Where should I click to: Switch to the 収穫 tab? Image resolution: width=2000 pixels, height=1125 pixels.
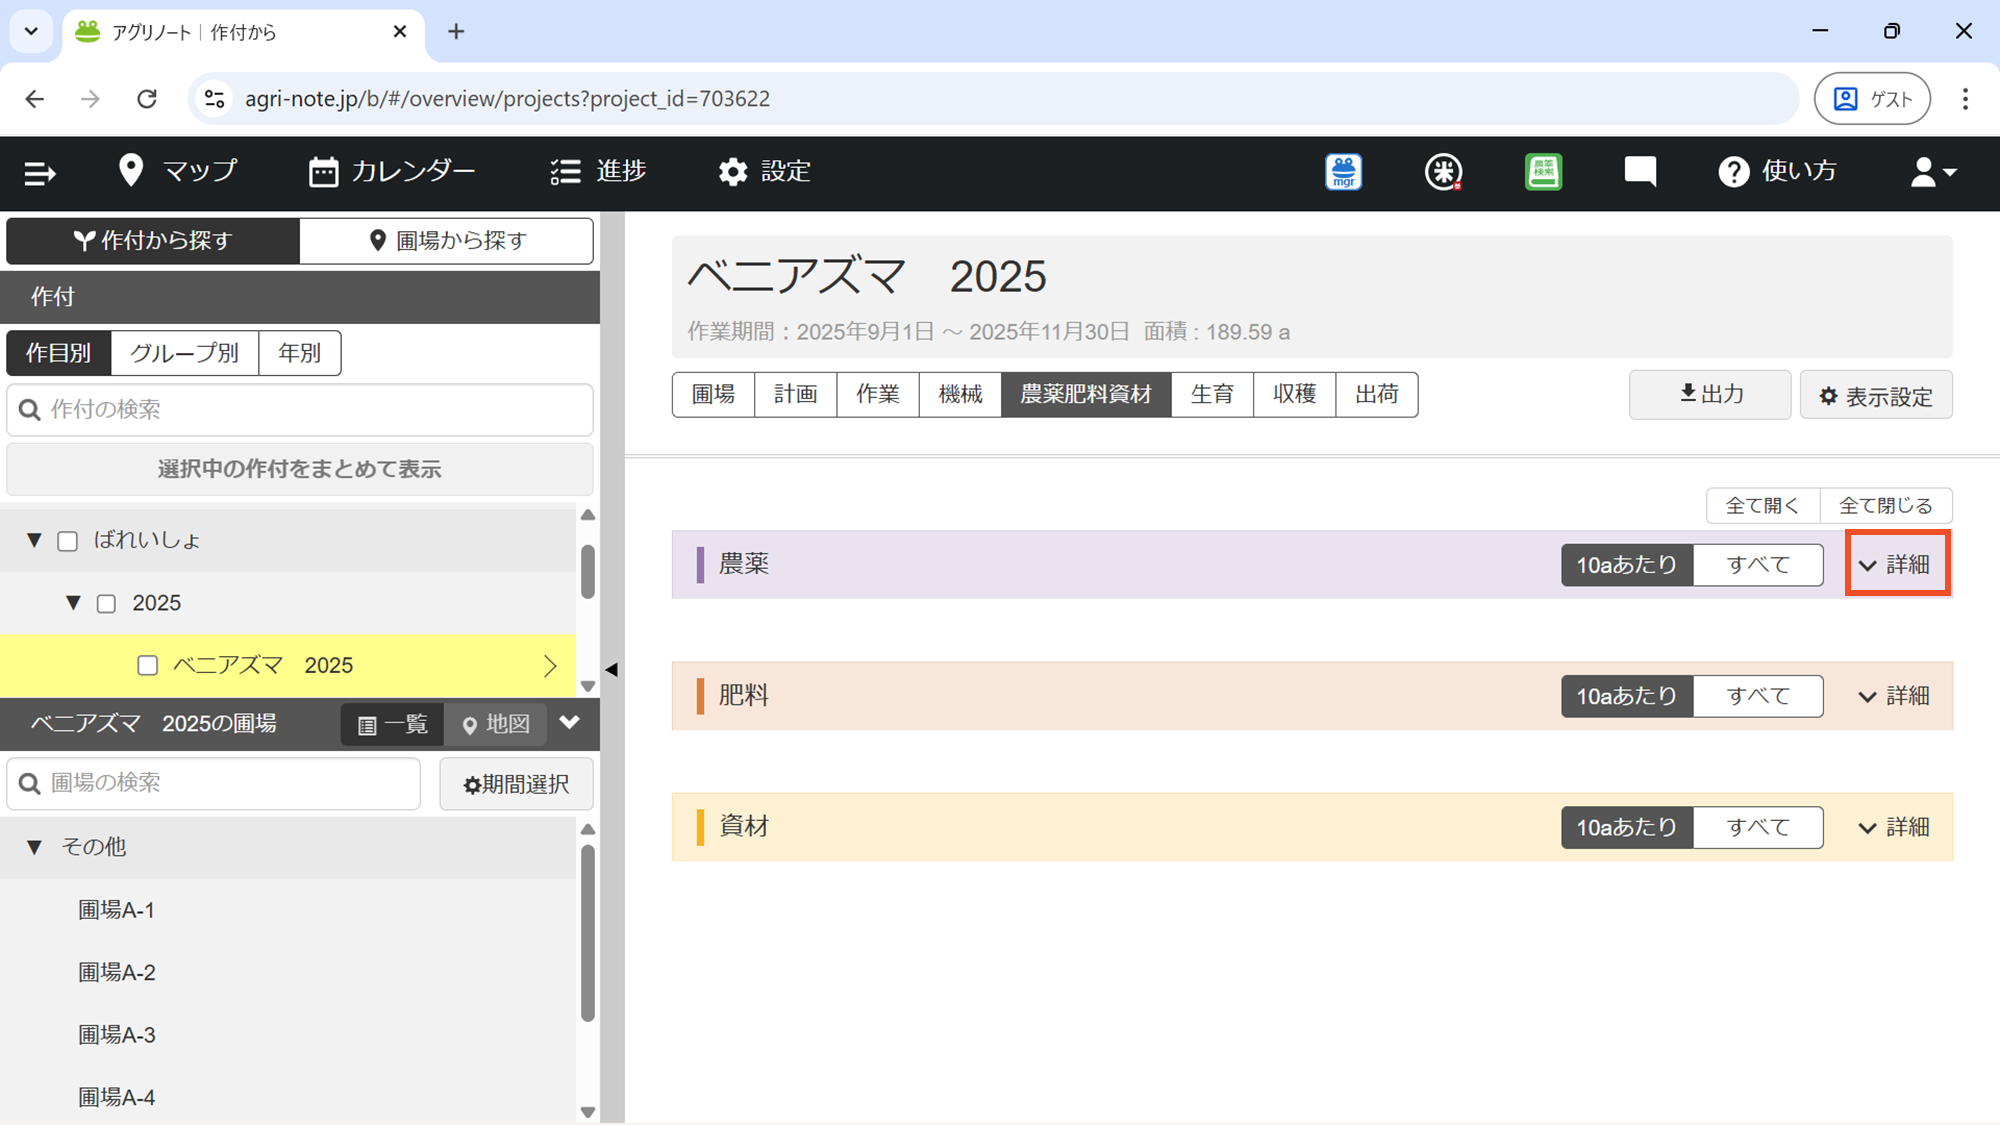[x=1294, y=394]
